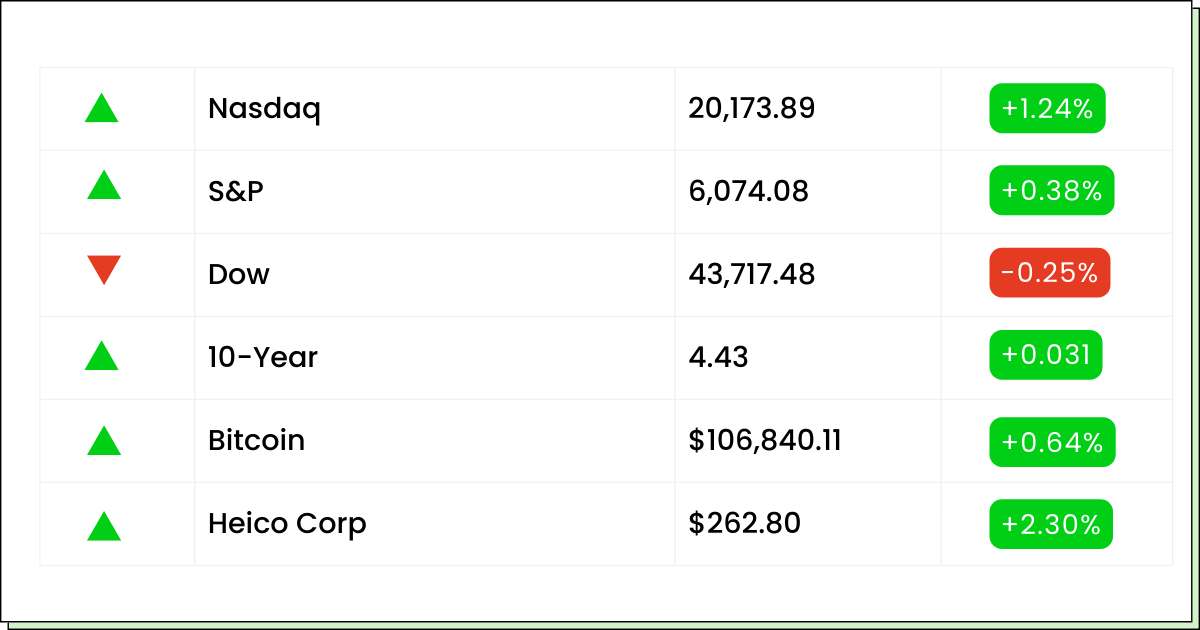Click the green up arrow beside Nasdaq
The height and width of the screenshot is (630, 1200).
click(x=102, y=109)
